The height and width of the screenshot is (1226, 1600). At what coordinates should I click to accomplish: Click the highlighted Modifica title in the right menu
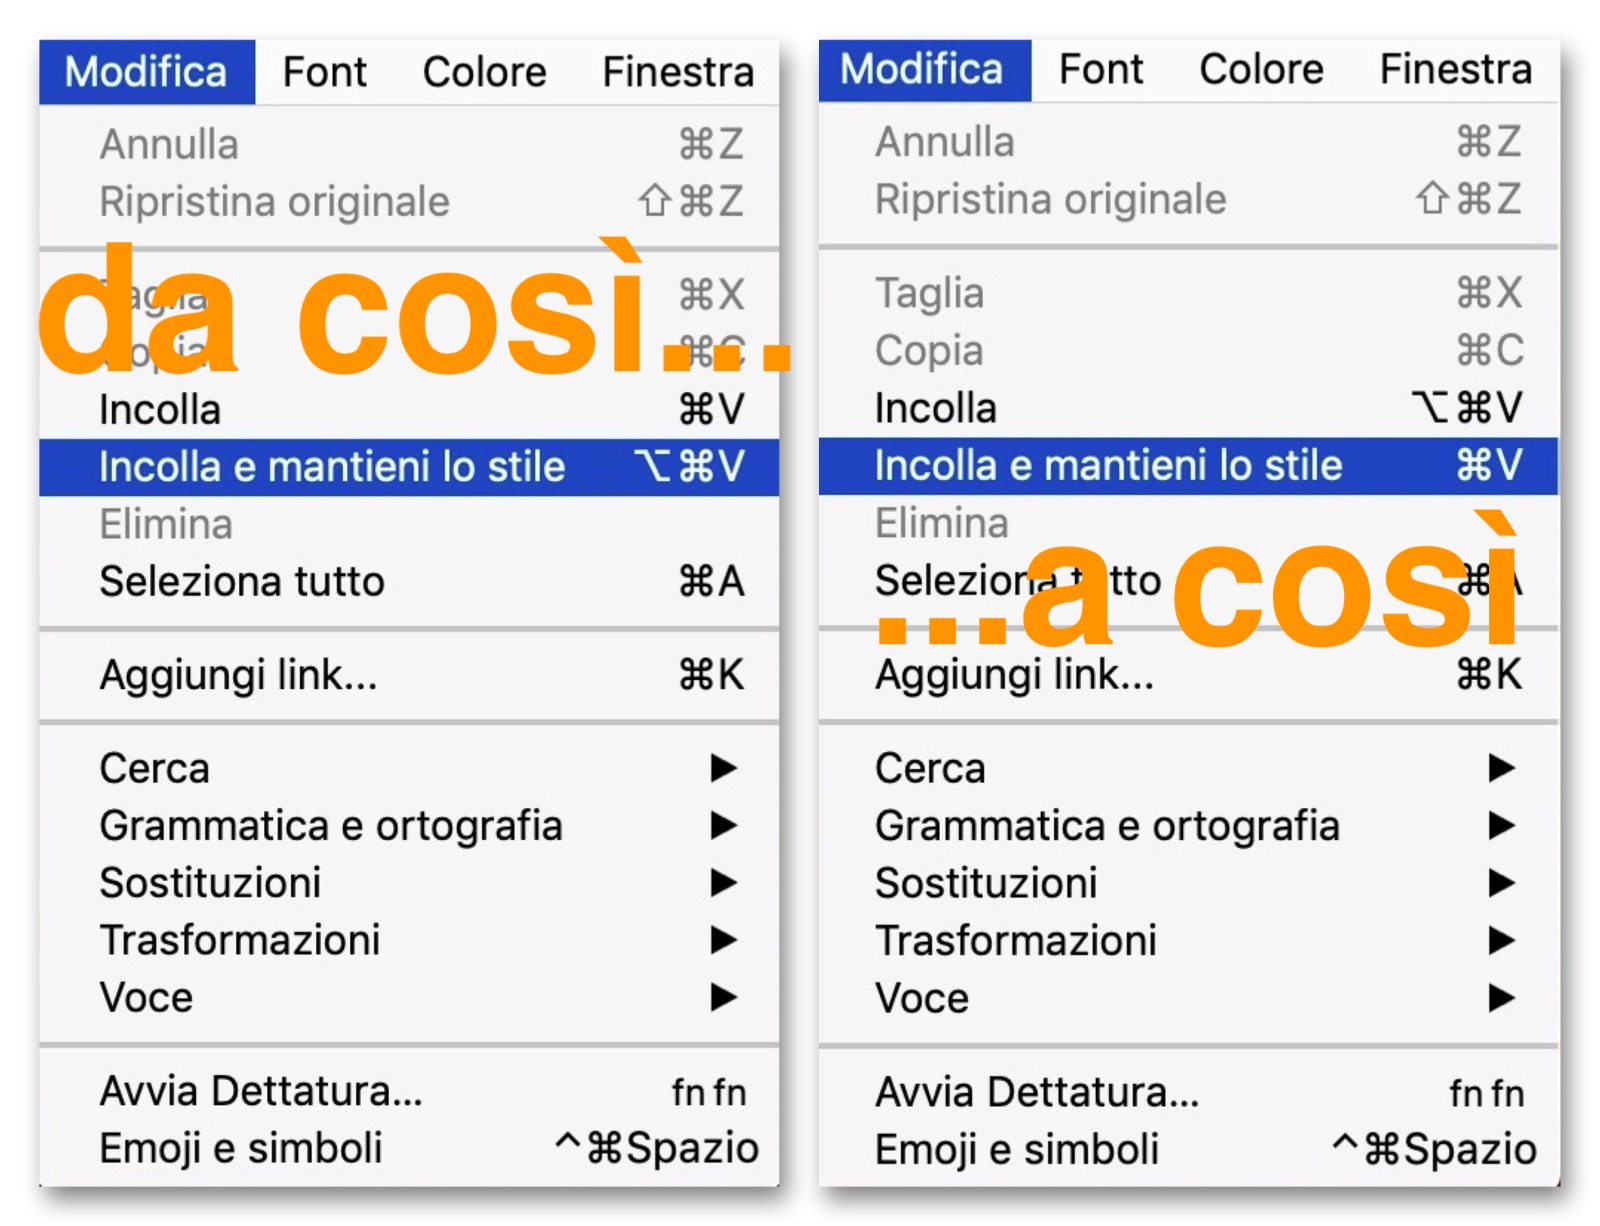pyautogui.click(x=922, y=70)
